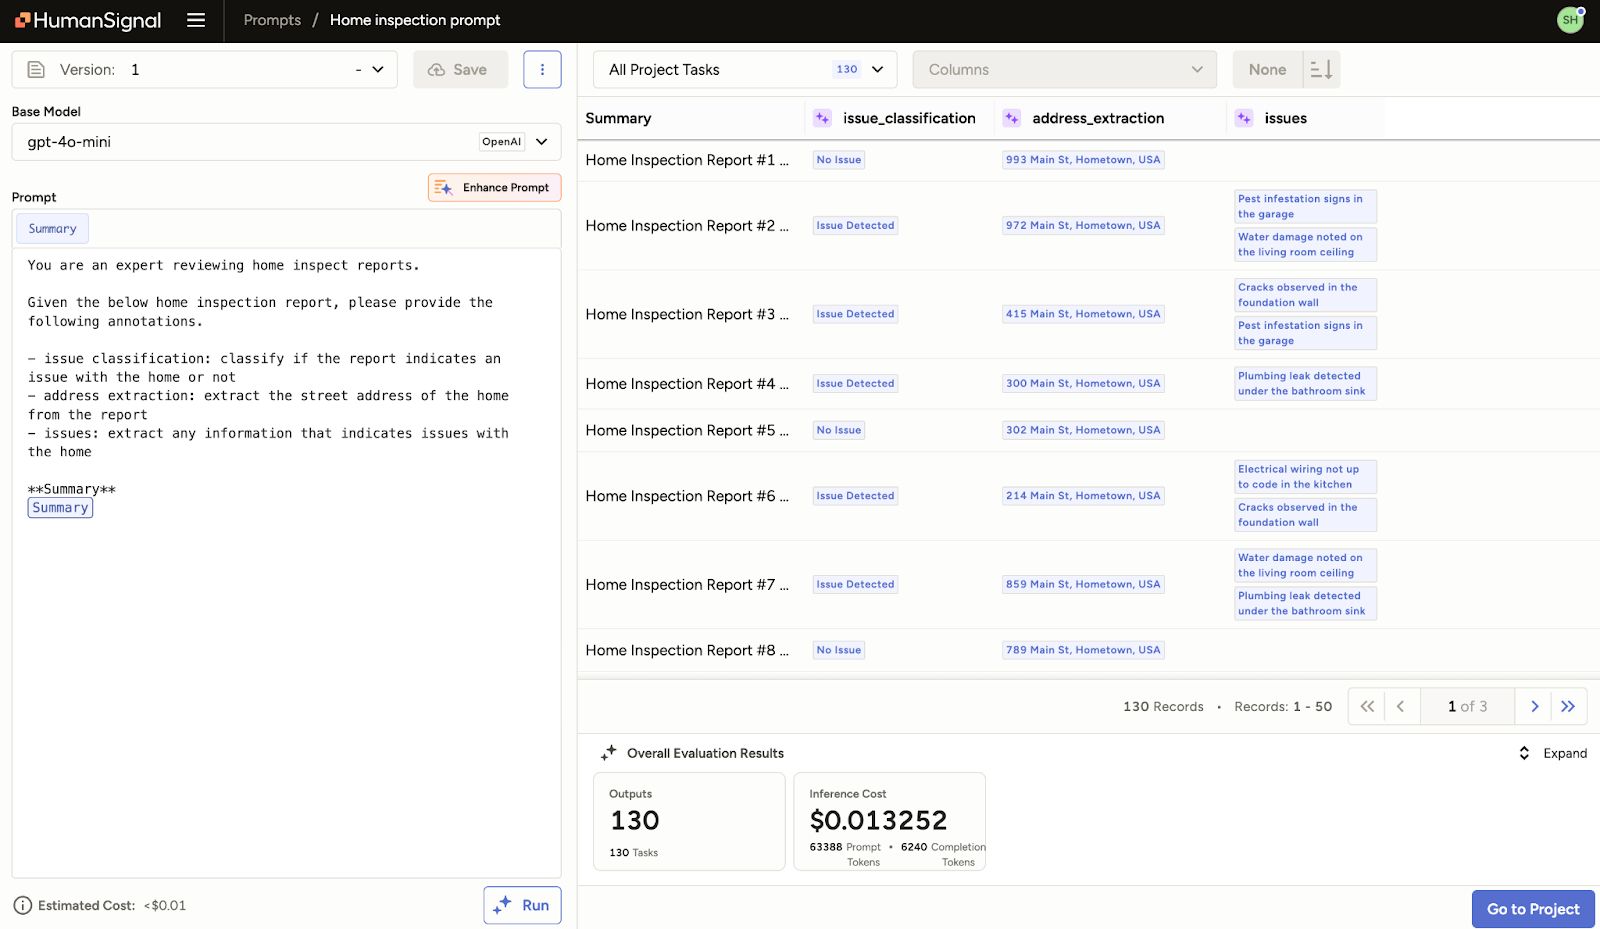1600x929 pixels.
Task: Go to the first page of records
Action: (x=1367, y=706)
